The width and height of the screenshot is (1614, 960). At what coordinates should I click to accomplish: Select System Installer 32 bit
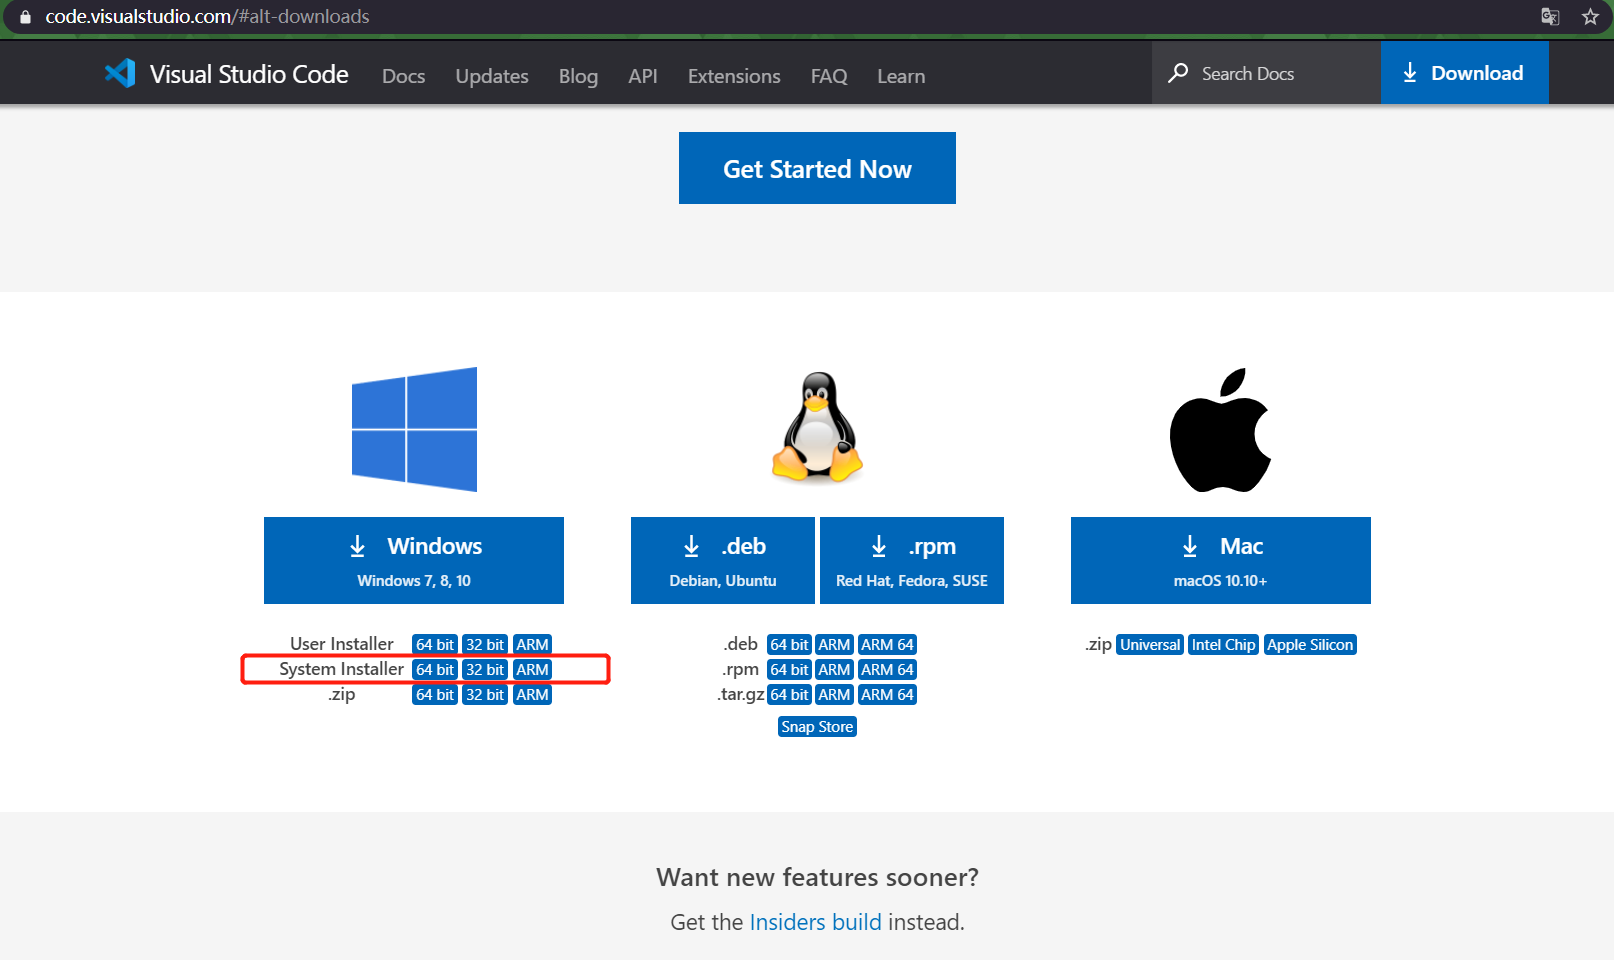tap(485, 670)
